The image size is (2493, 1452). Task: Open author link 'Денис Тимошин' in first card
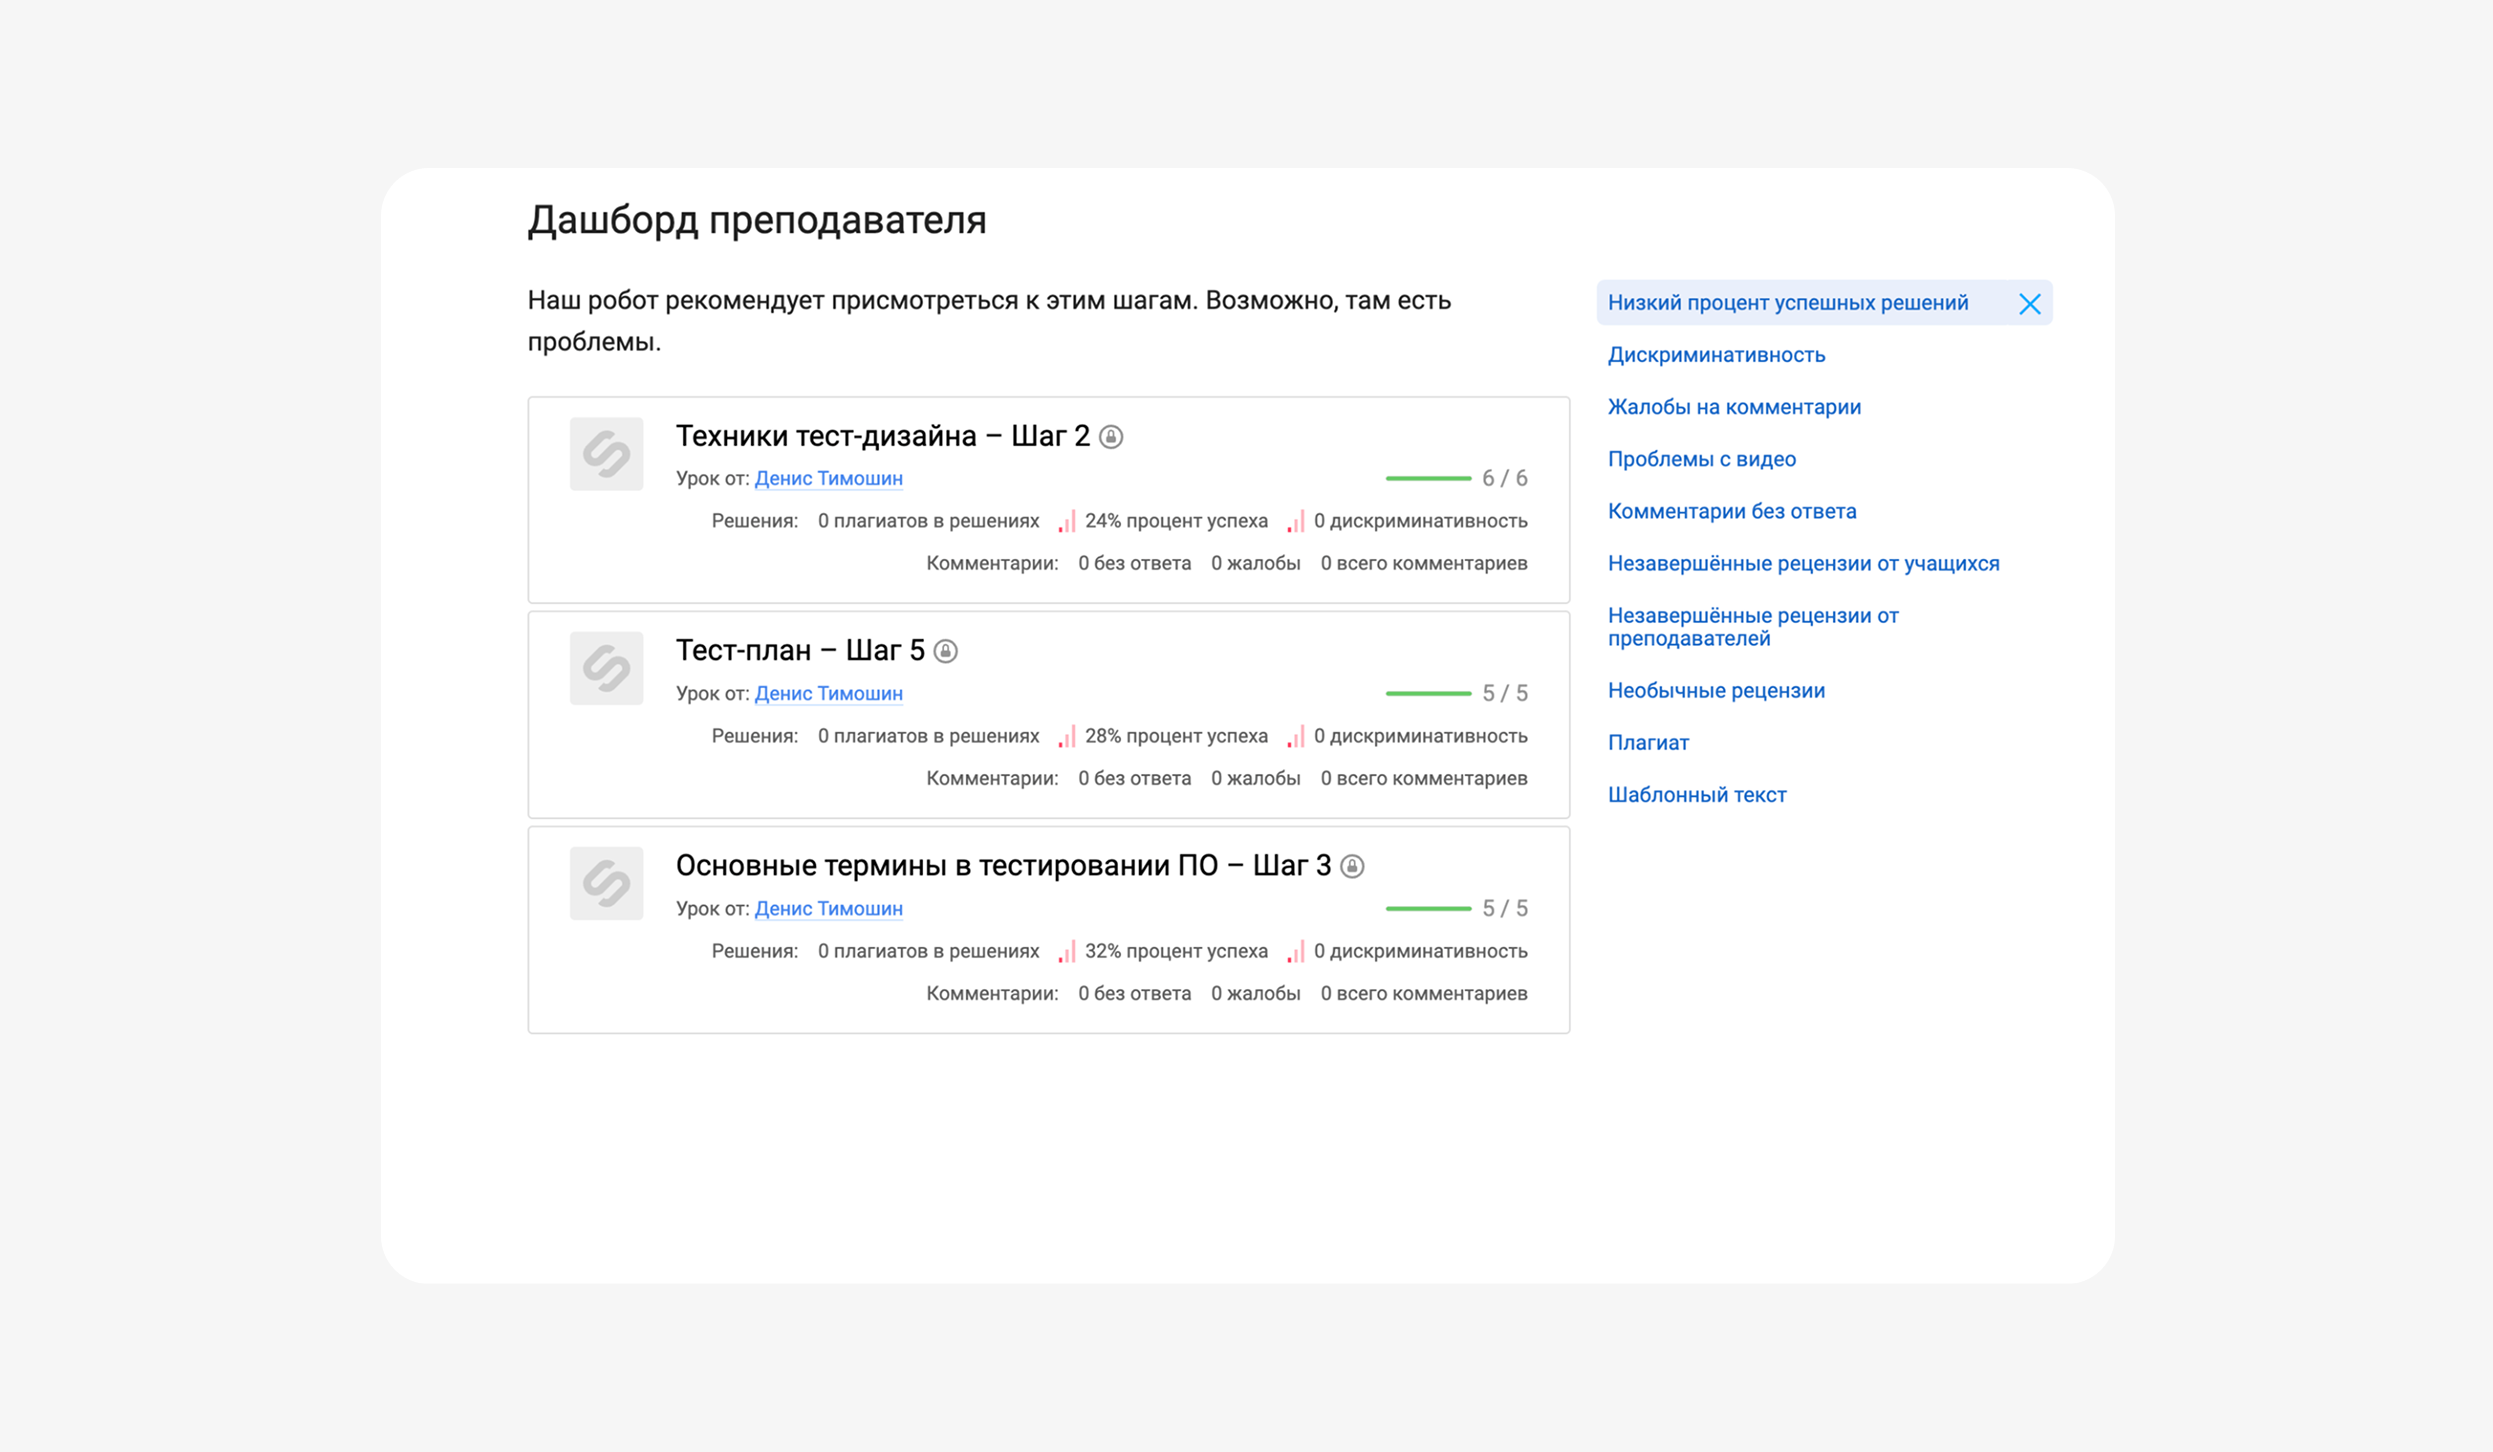[x=828, y=479]
